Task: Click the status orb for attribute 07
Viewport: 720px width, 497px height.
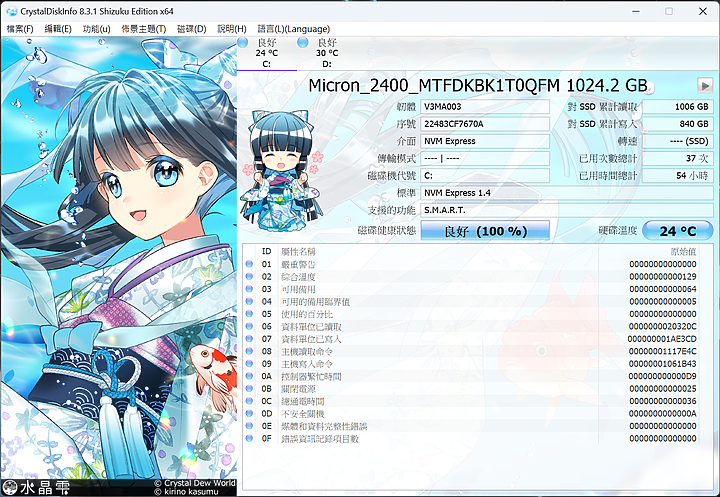Action: pyautogui.click(x=249, y=339)
